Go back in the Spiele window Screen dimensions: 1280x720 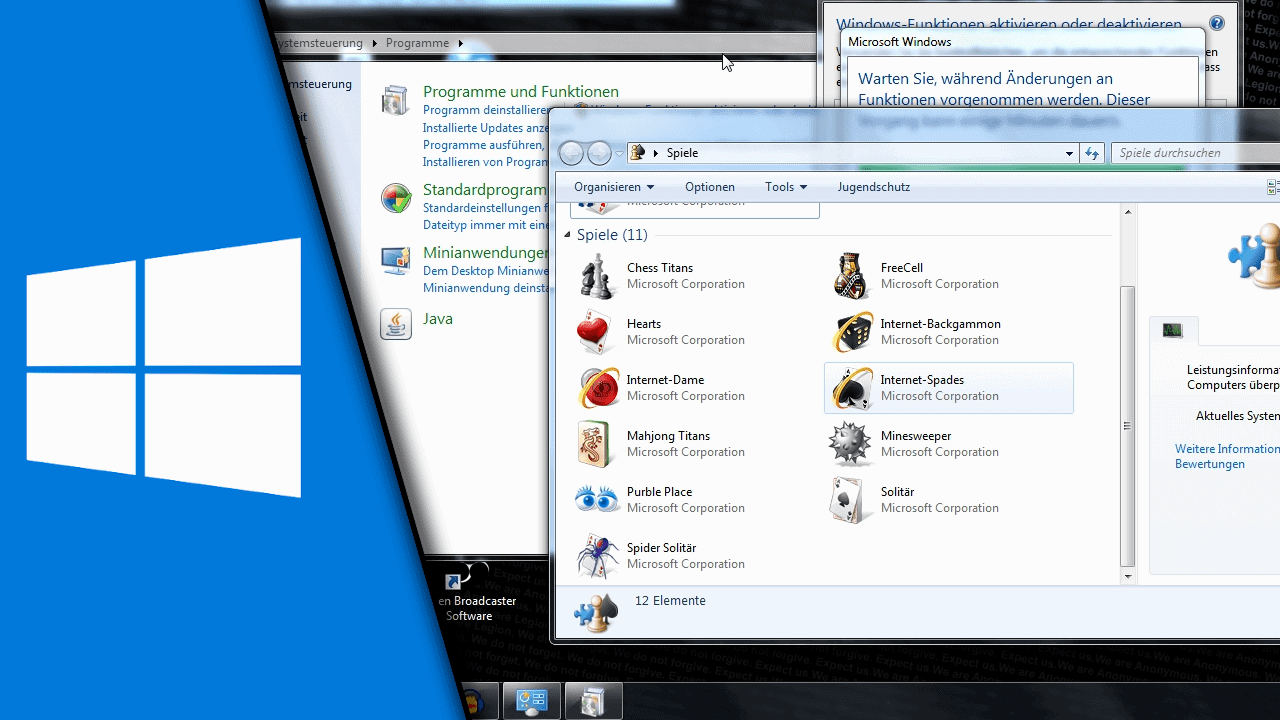[x=571, y=153]
